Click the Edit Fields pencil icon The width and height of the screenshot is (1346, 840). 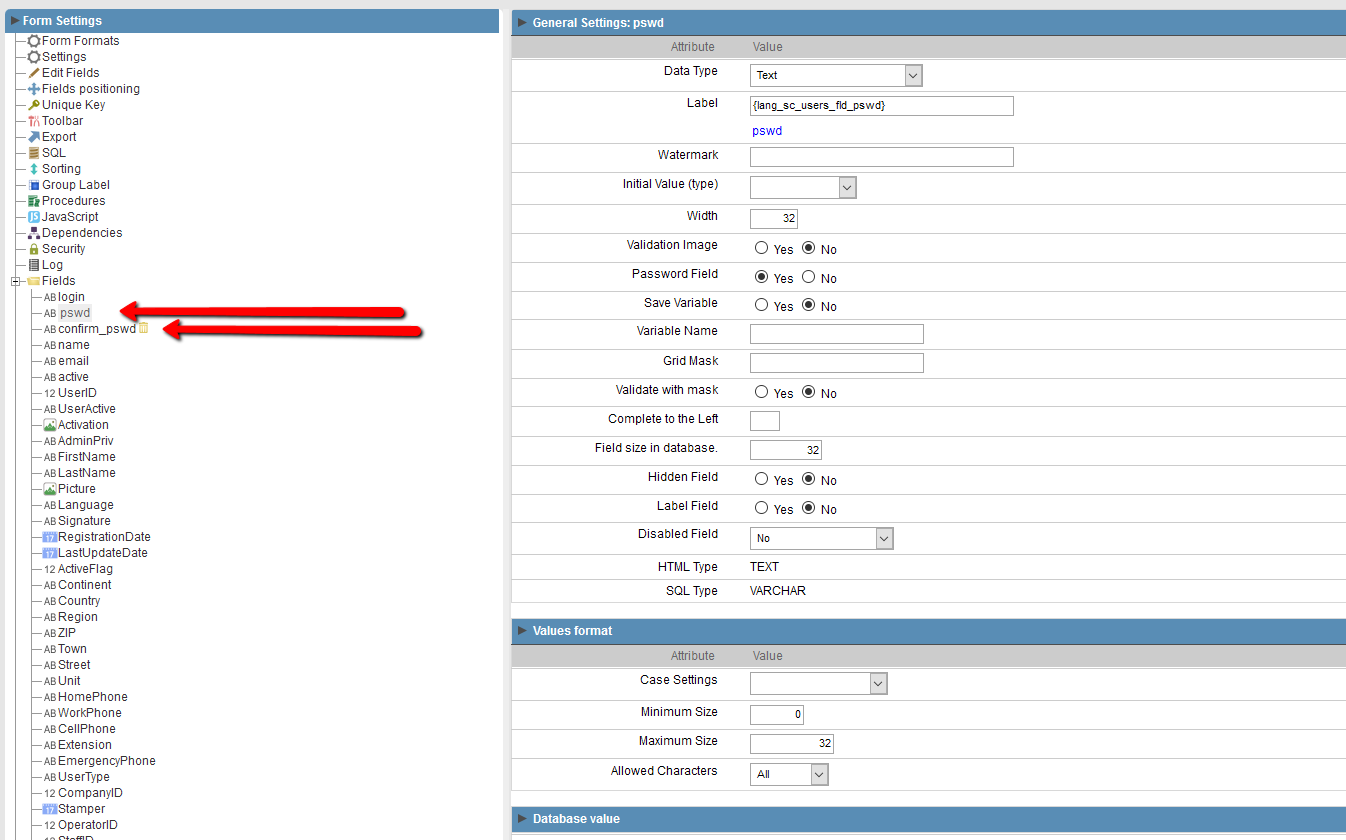34,73
